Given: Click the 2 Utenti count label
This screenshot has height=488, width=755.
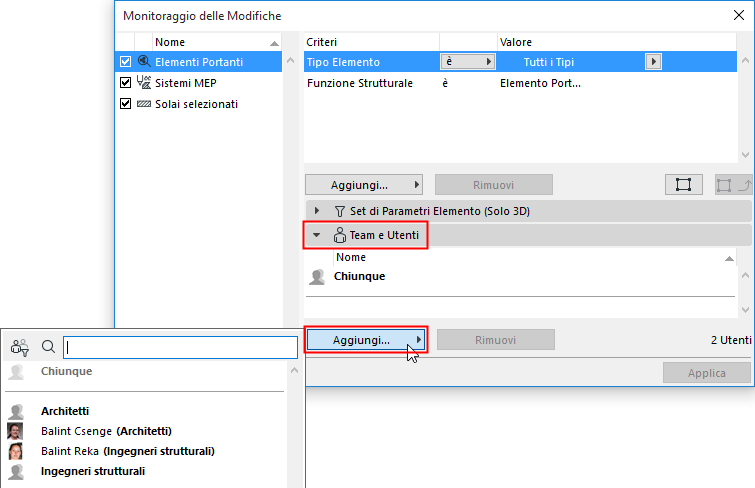Looking at the screenshot, I should [x=731, y=340].
